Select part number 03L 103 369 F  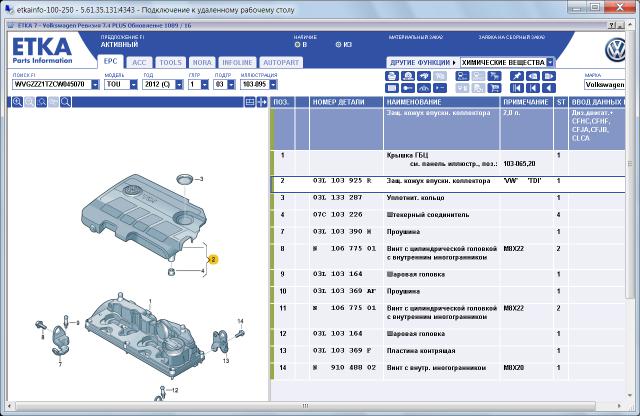342,351
